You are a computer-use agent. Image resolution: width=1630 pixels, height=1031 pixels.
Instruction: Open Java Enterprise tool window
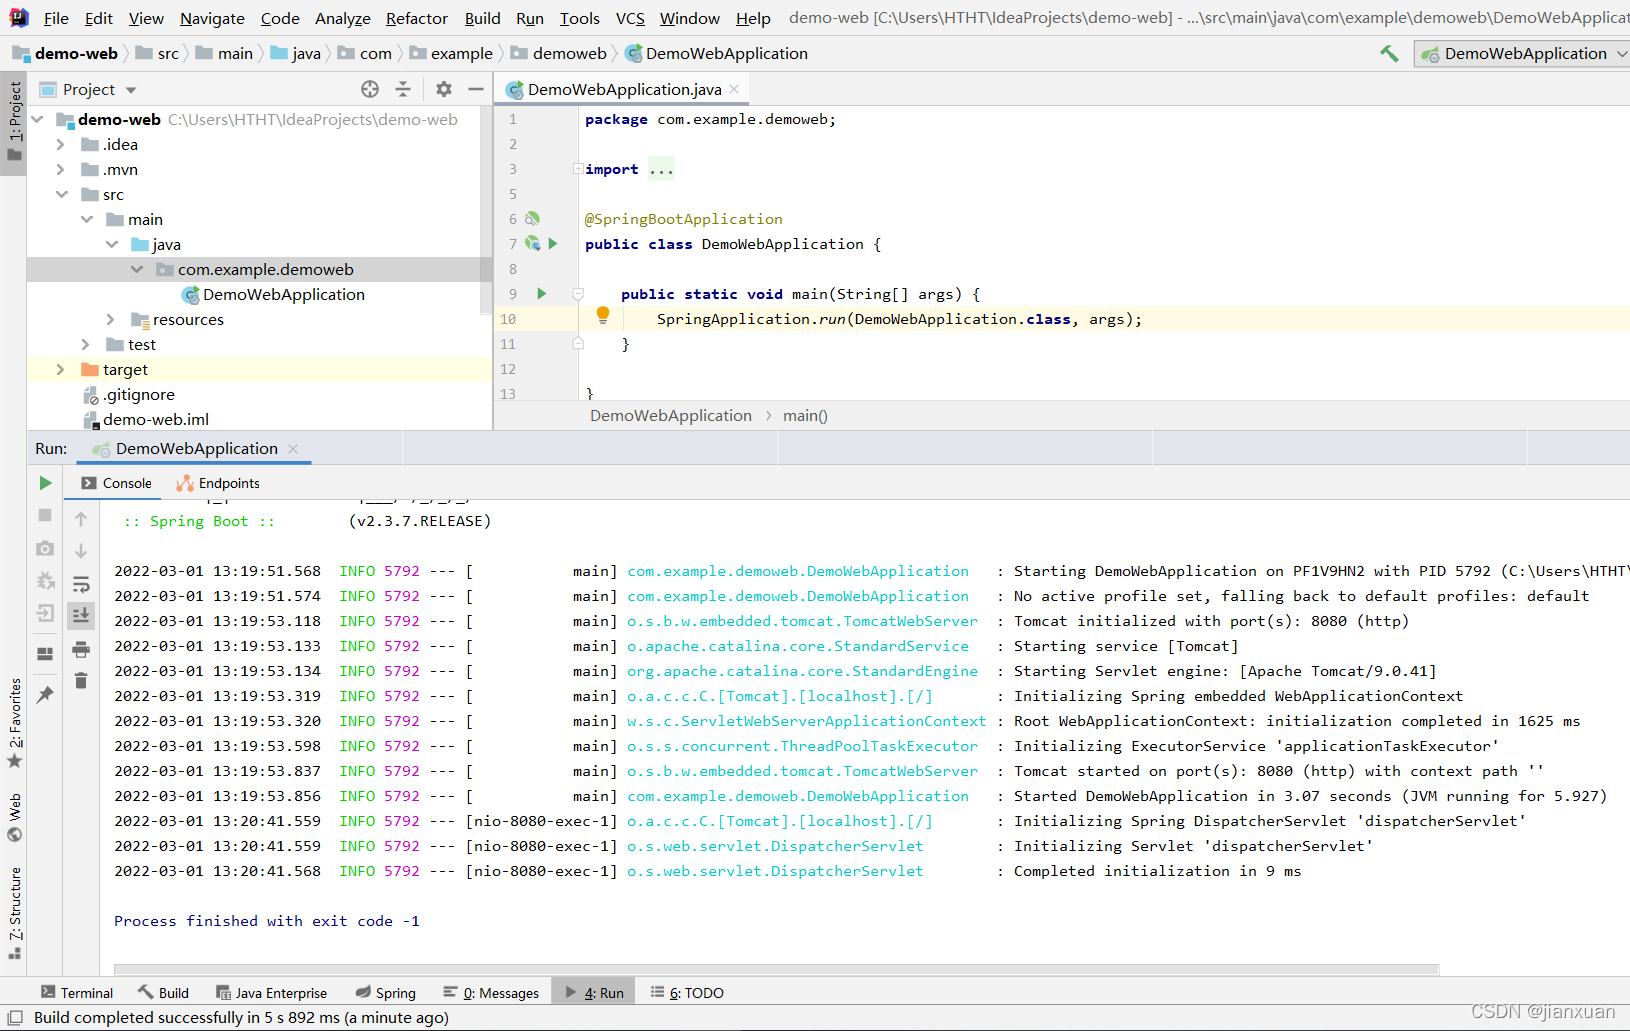click(271, 993)
